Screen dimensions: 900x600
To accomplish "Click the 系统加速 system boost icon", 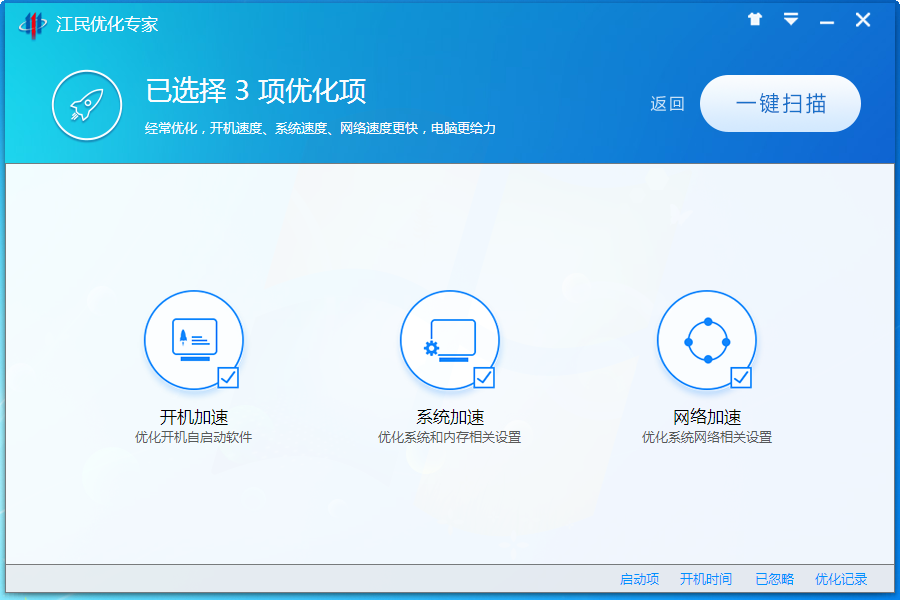I will pos(450,340).
